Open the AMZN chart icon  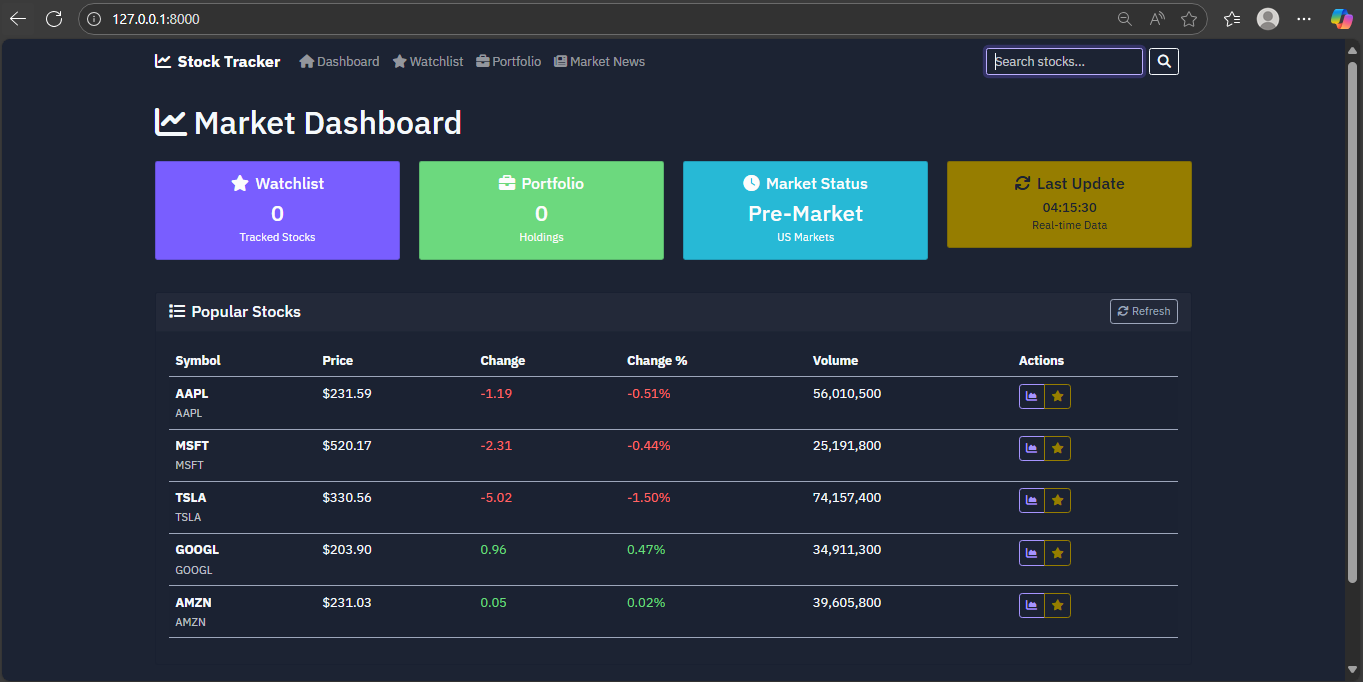tap(1031, 605)
